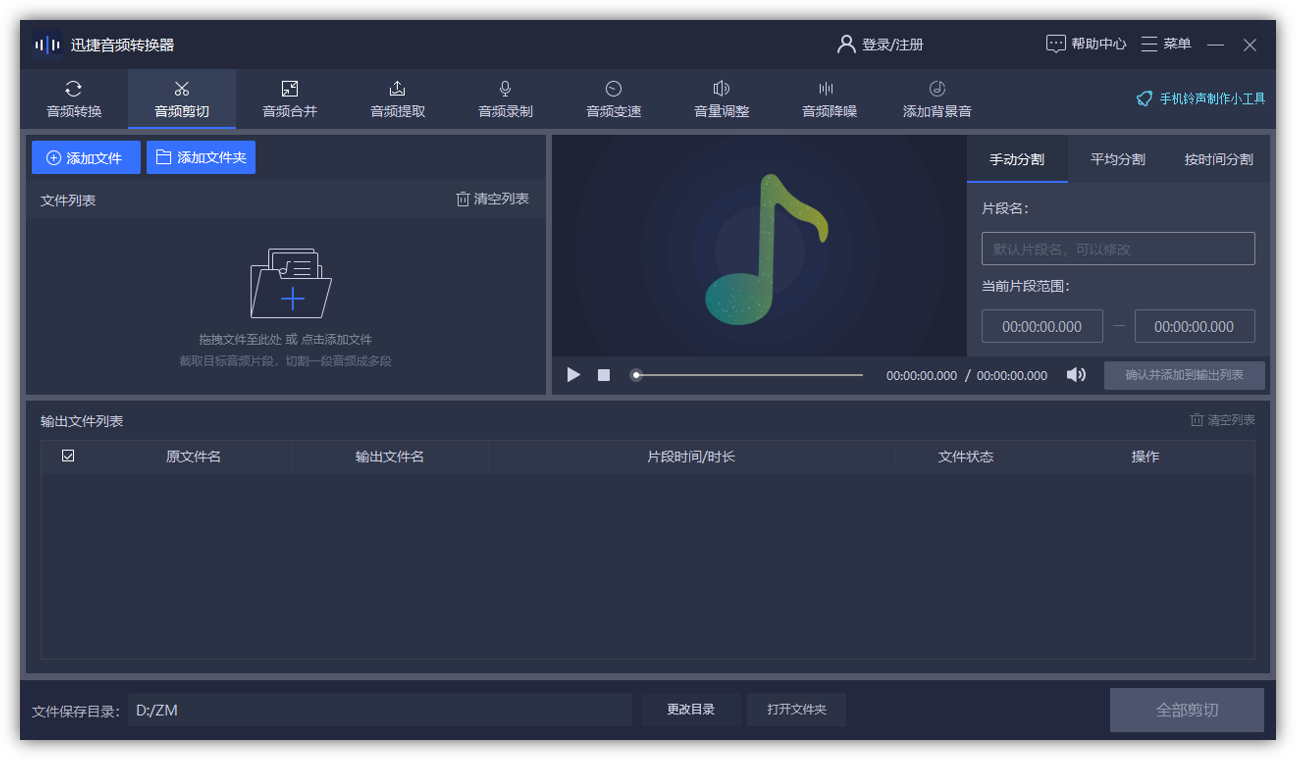
Task: Open the 菜单 menu
Action: (x=1166, y=44)
